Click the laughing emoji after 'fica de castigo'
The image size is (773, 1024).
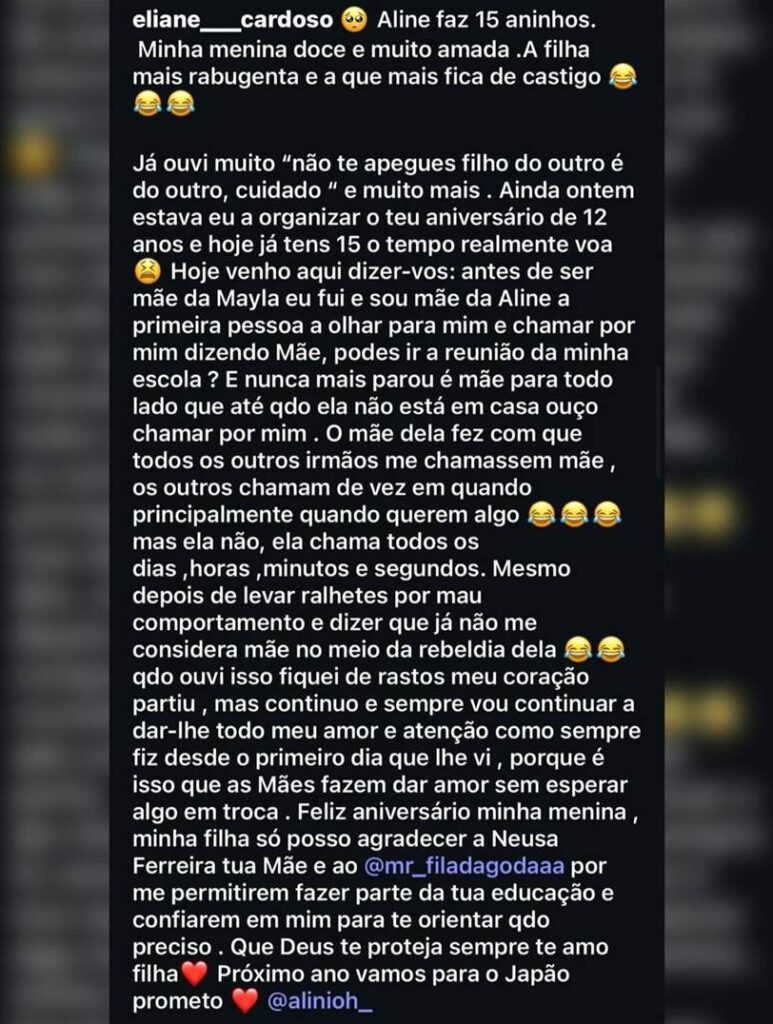tap(622, 77)
